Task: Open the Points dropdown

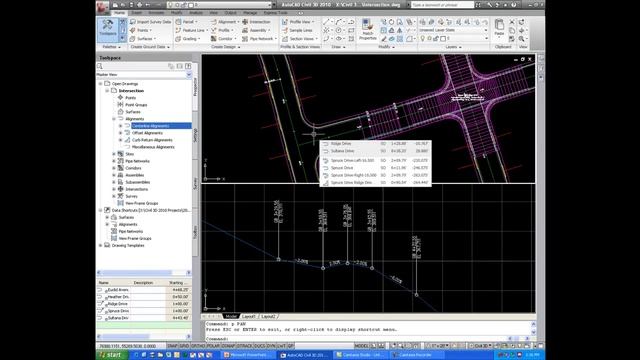Action: click(141, 30)
